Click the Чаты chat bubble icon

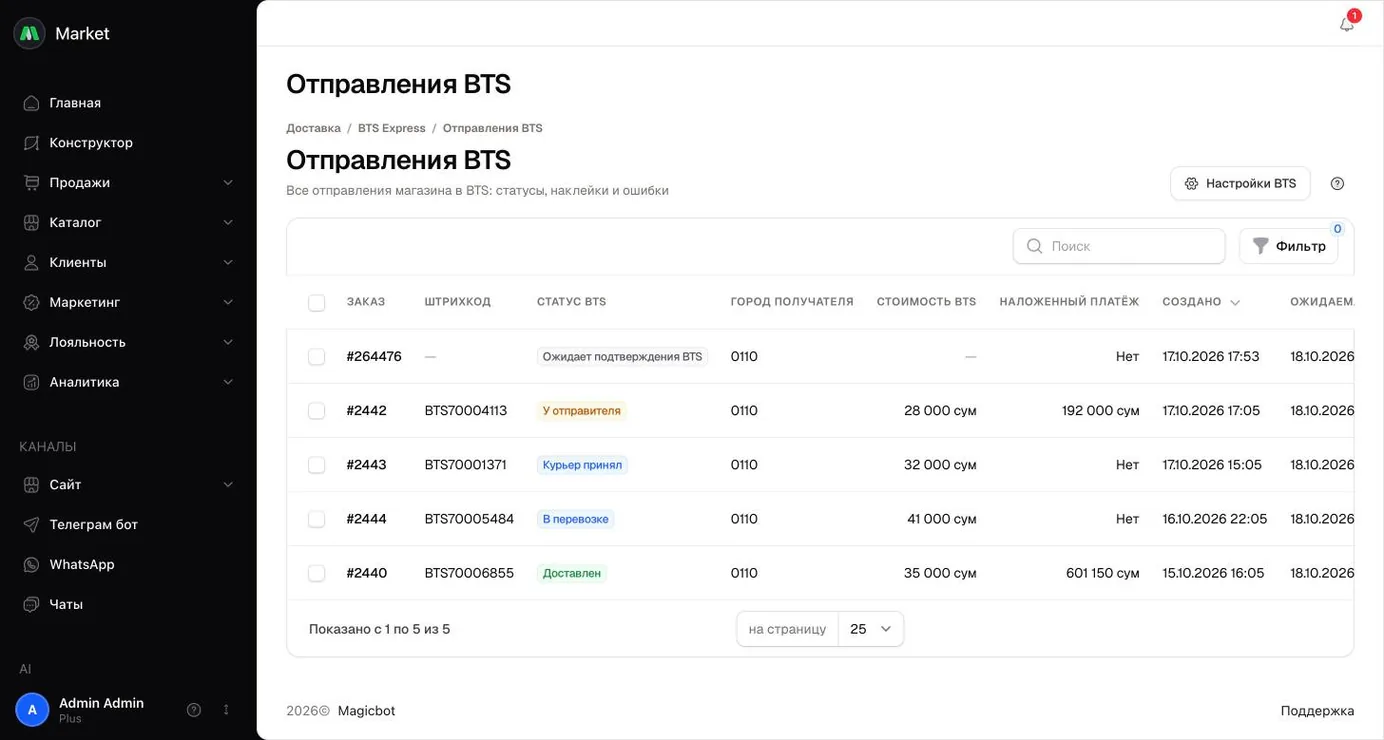tap(31, 605)
